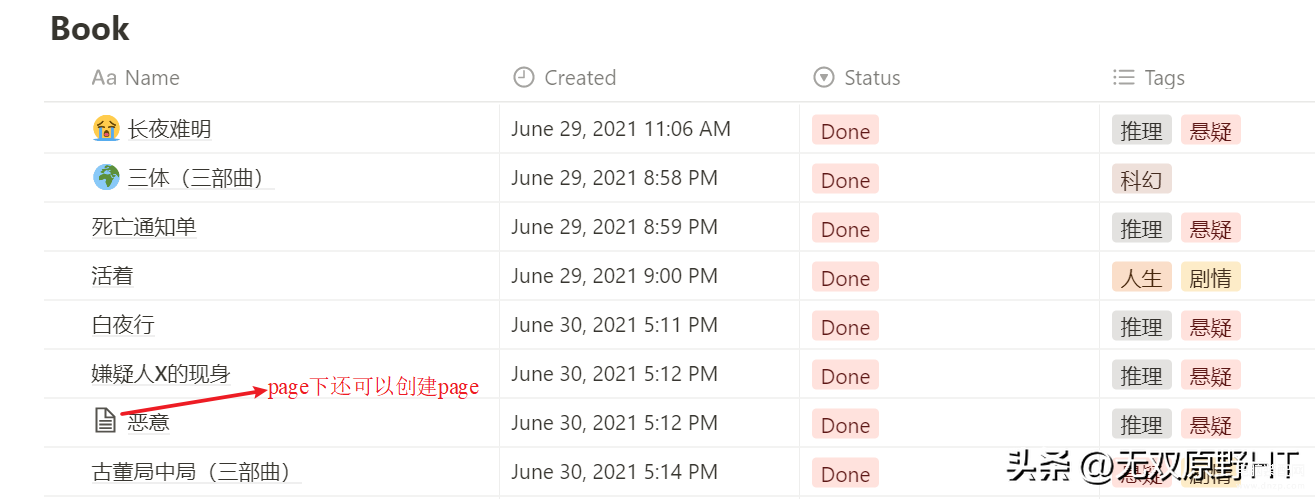Open the Created column header options

(x=650, y=78)
